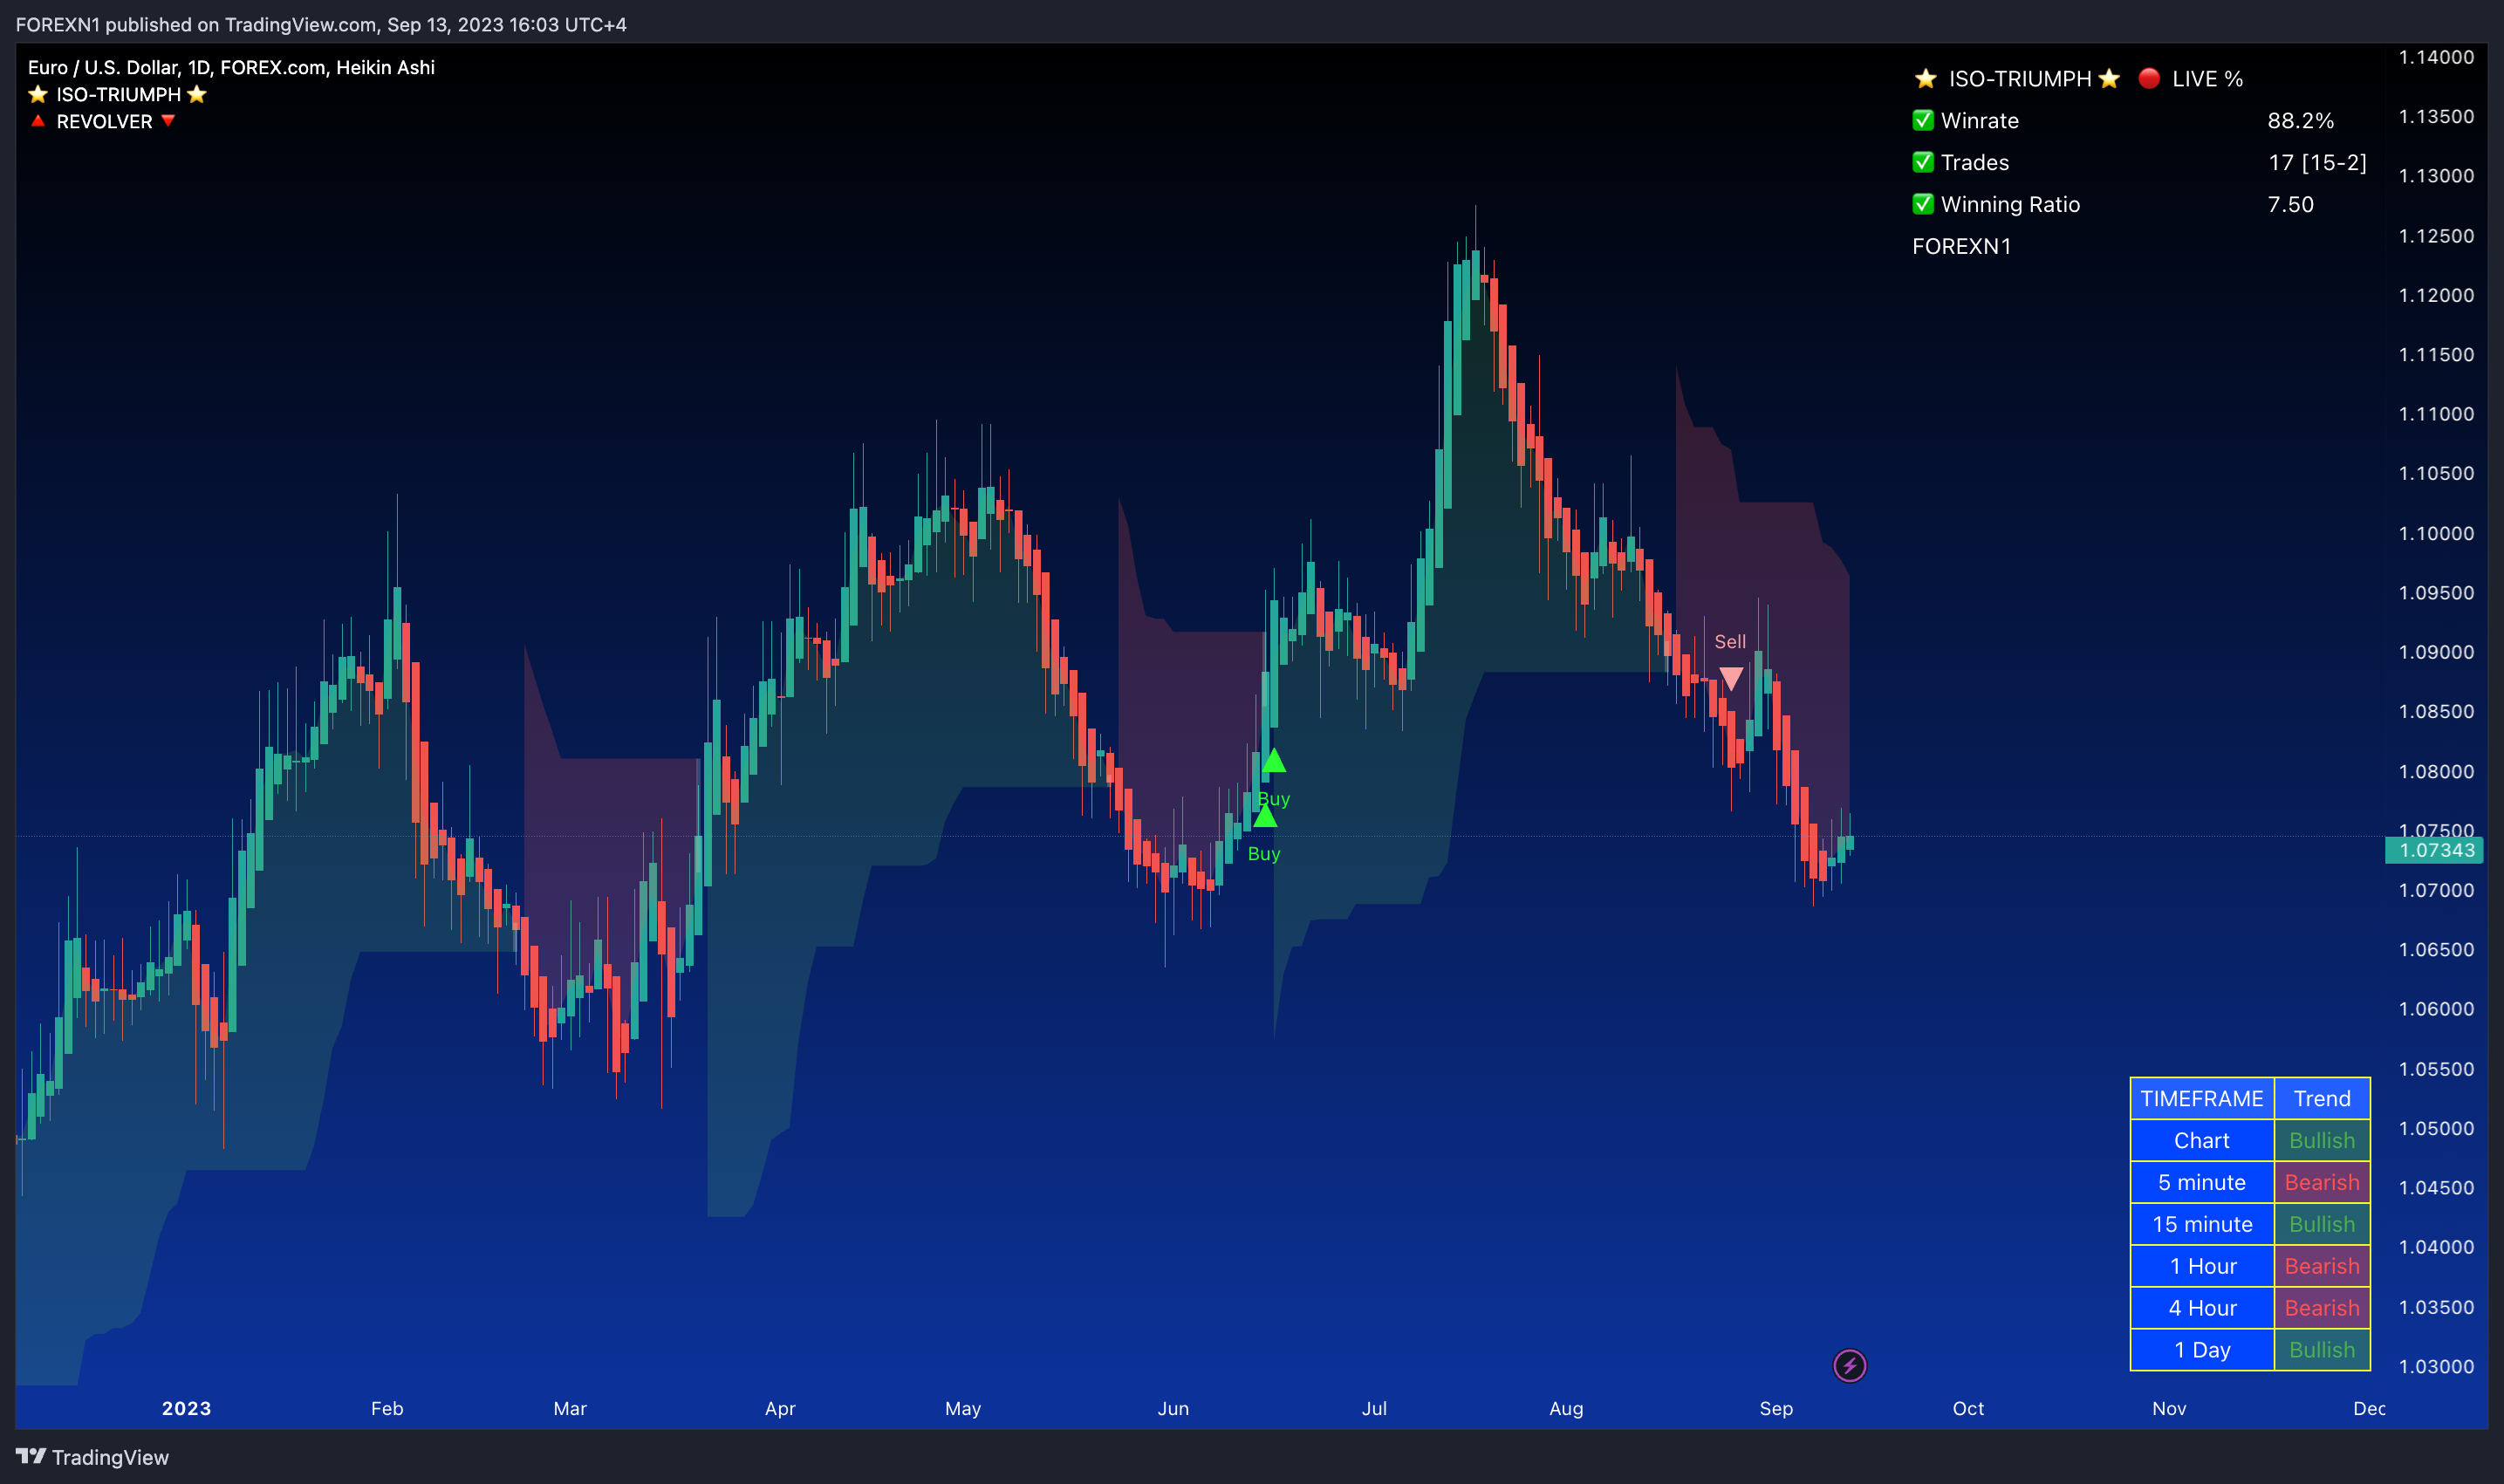Click the 1 Hour timeframe cell
This screenshot has width=2504, height=1484.
tap(2202, 1266)
